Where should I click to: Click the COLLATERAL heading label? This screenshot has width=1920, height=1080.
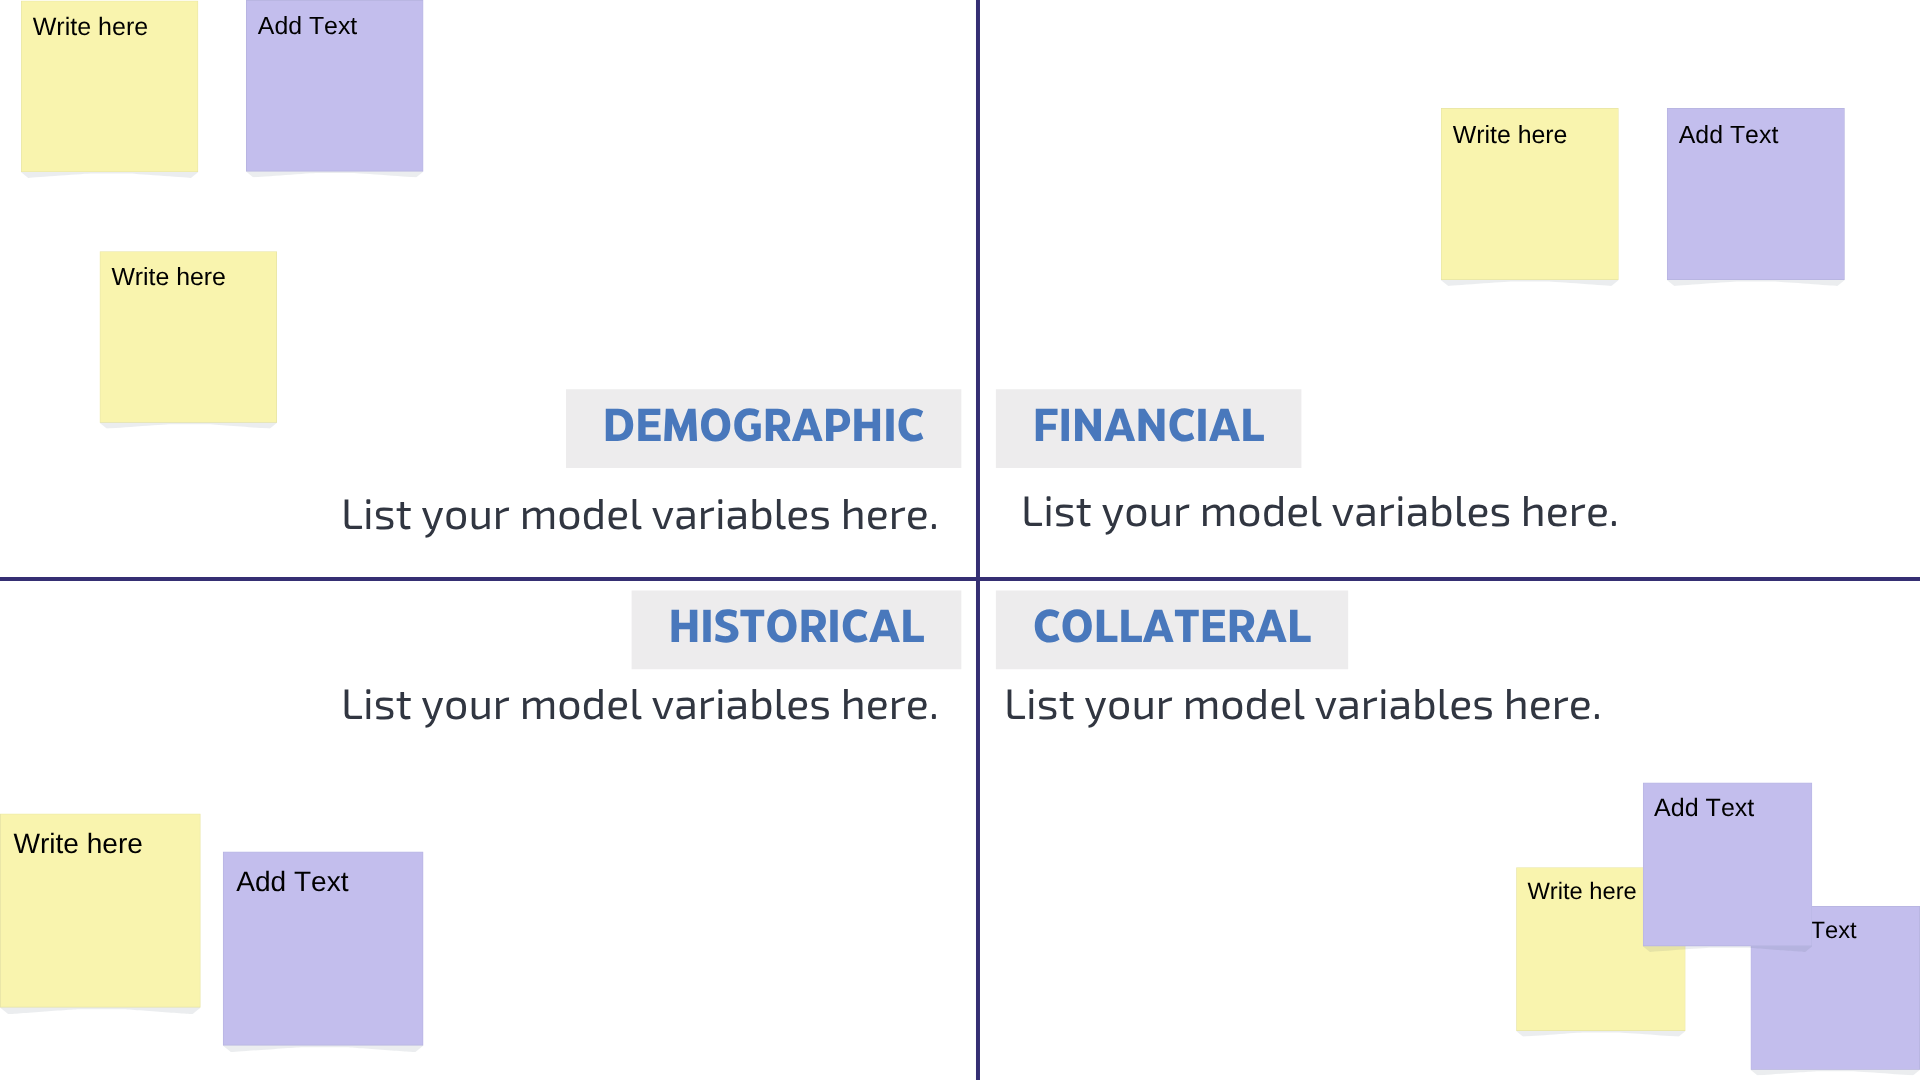pyautogui.click(x=1171, y=628)
